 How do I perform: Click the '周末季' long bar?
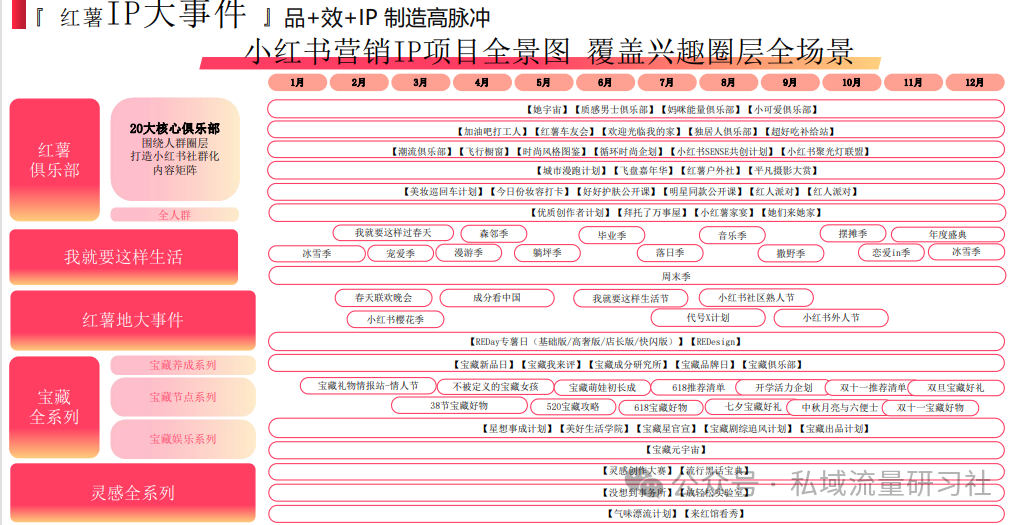[x=637, y=276]
